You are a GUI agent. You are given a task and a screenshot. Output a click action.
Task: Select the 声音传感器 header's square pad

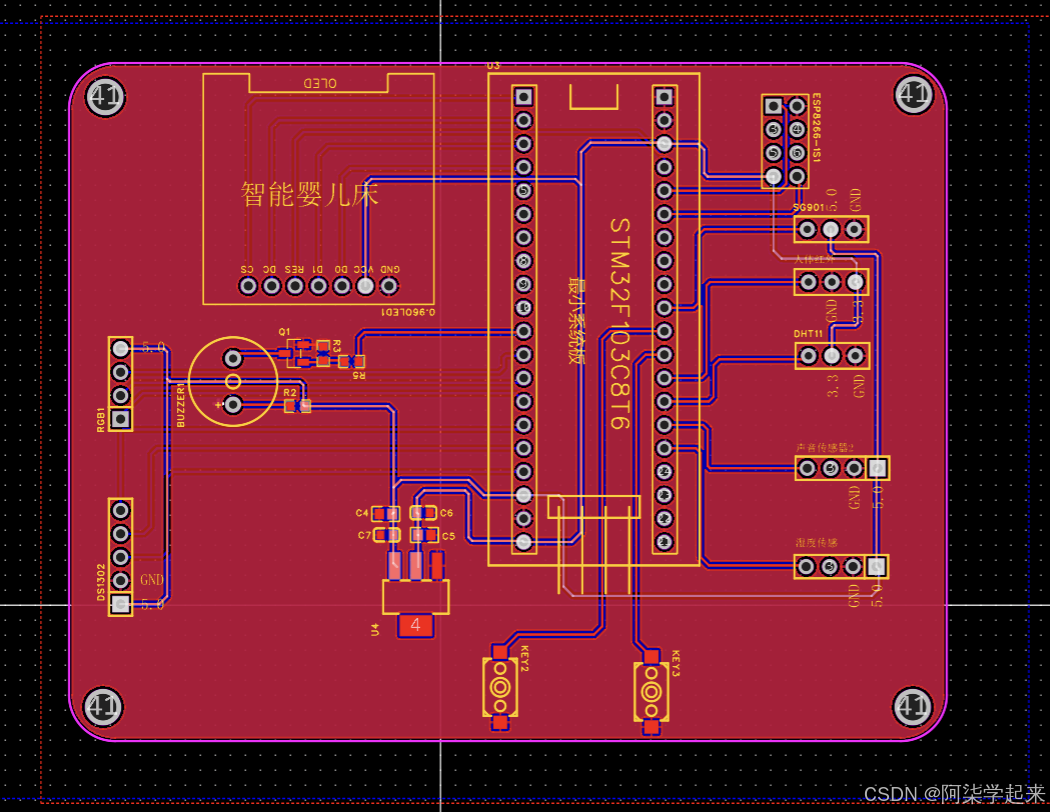coord(878,468)
